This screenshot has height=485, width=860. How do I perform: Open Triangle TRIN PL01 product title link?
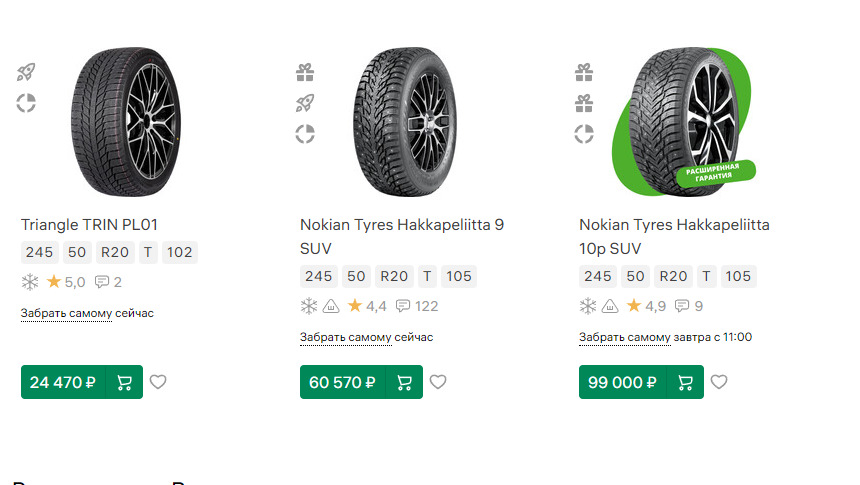tap(89, 224)
